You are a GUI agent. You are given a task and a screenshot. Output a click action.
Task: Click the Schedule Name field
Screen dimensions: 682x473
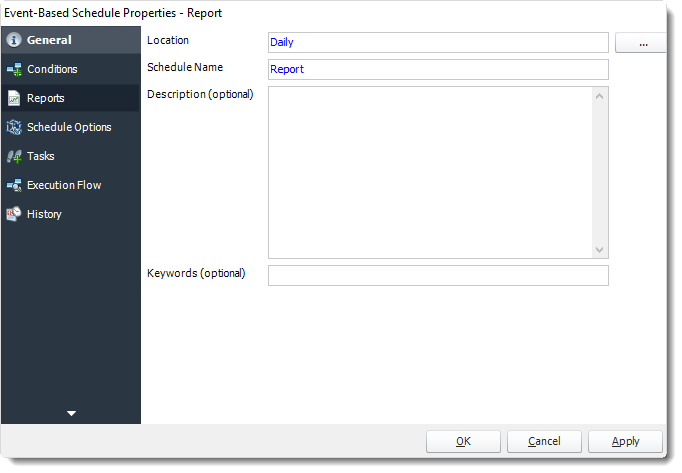pyautogui.click(x=438, y=69)
